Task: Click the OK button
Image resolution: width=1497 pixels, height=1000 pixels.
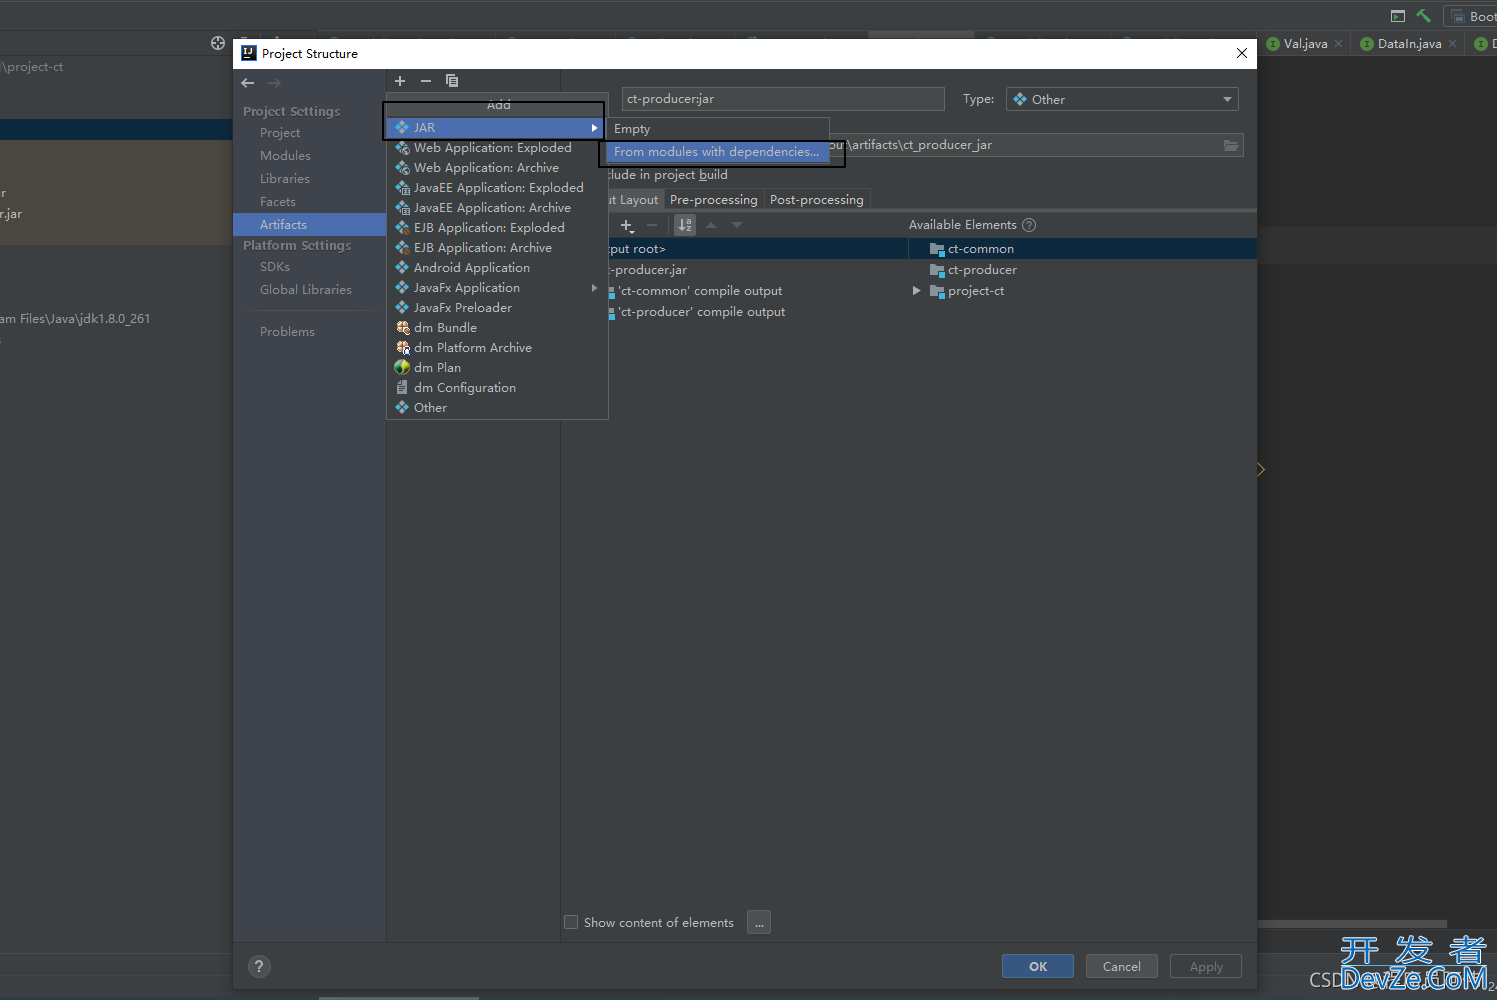Action: click(1038, 966)
